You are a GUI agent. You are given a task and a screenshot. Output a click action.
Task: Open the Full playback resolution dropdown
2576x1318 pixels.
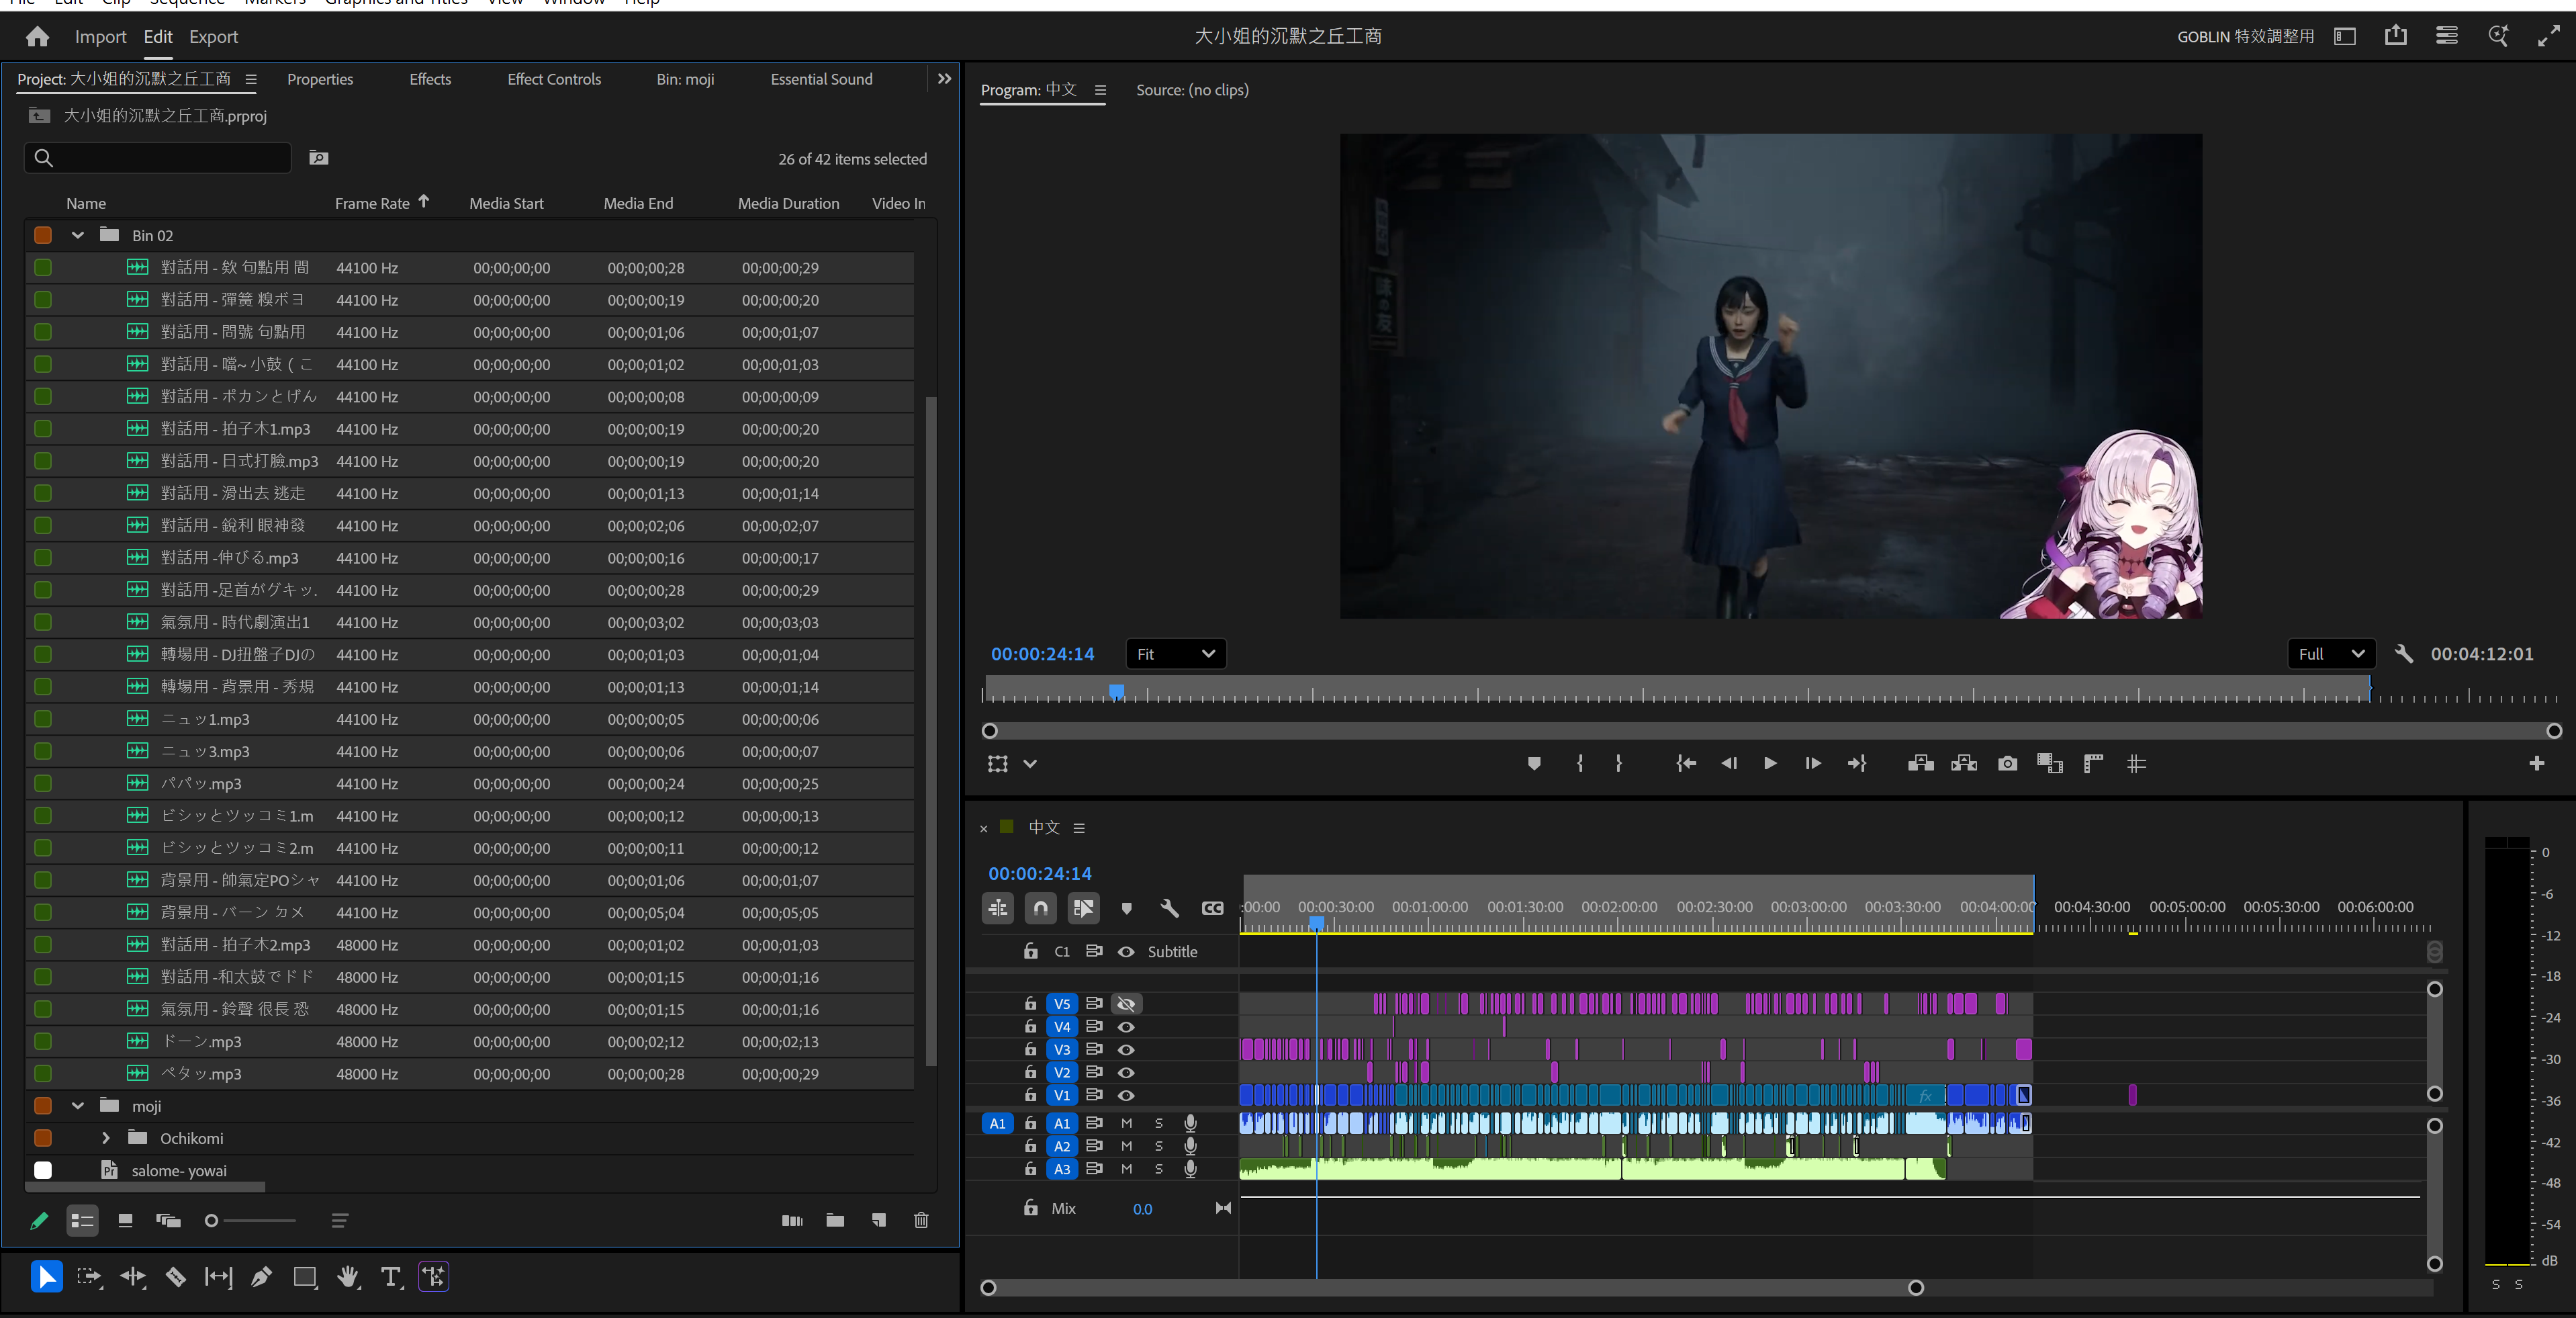(x=2330, y=654)
